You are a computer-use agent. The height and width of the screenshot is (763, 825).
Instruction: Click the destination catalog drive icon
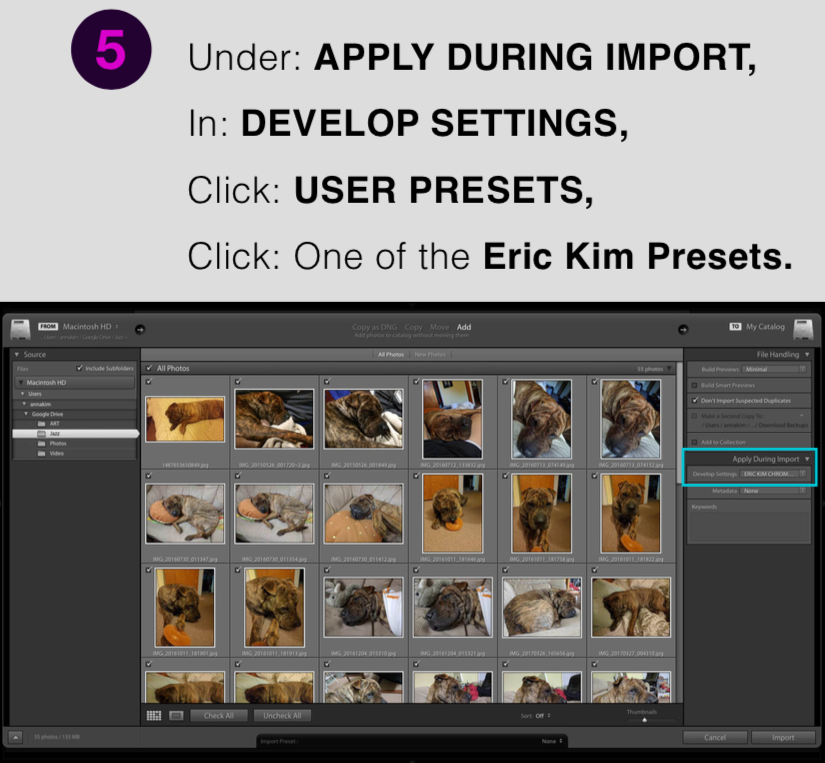point(802,328)
